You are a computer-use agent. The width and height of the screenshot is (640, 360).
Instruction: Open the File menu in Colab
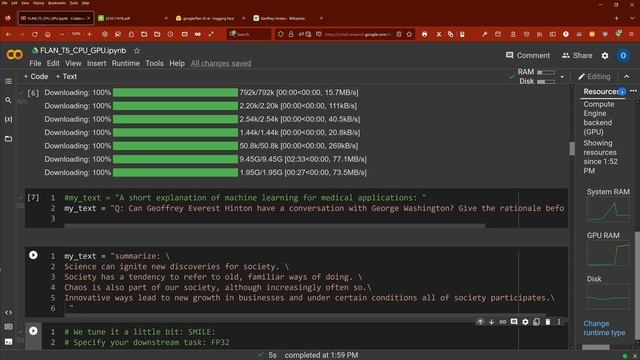tap(35, 63)
